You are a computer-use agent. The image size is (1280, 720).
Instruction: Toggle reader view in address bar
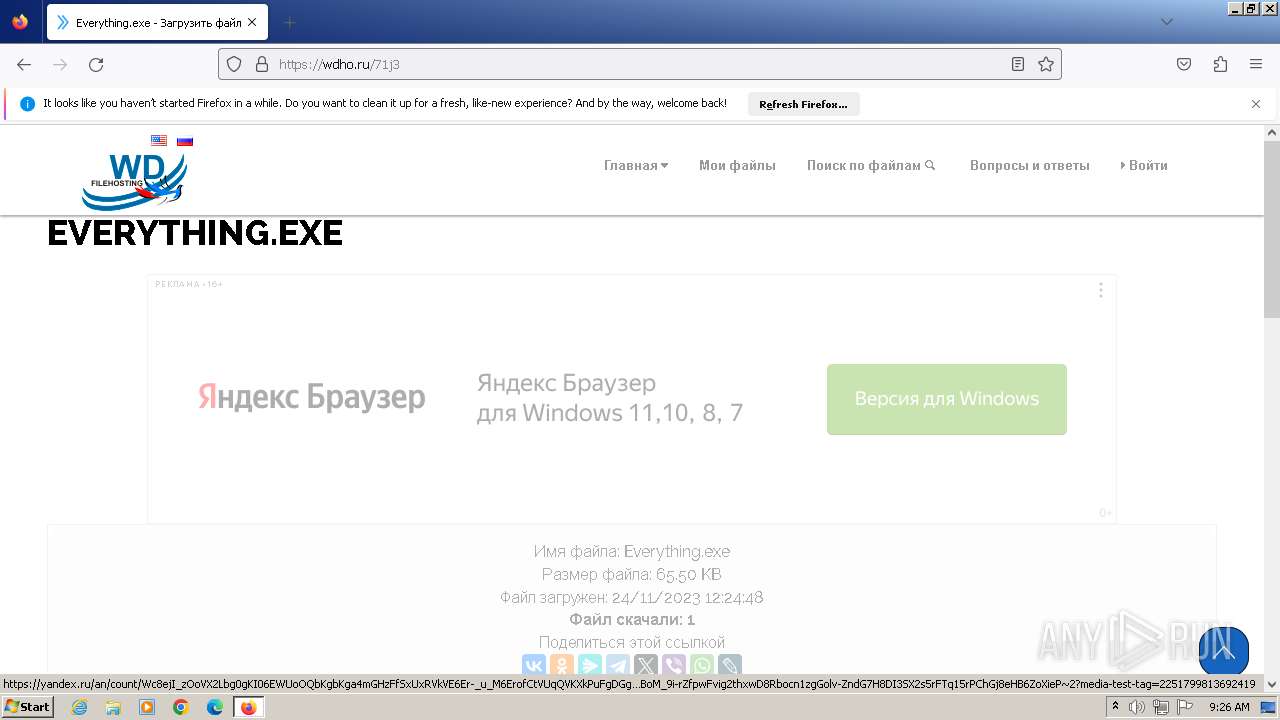coord(1018,64)
